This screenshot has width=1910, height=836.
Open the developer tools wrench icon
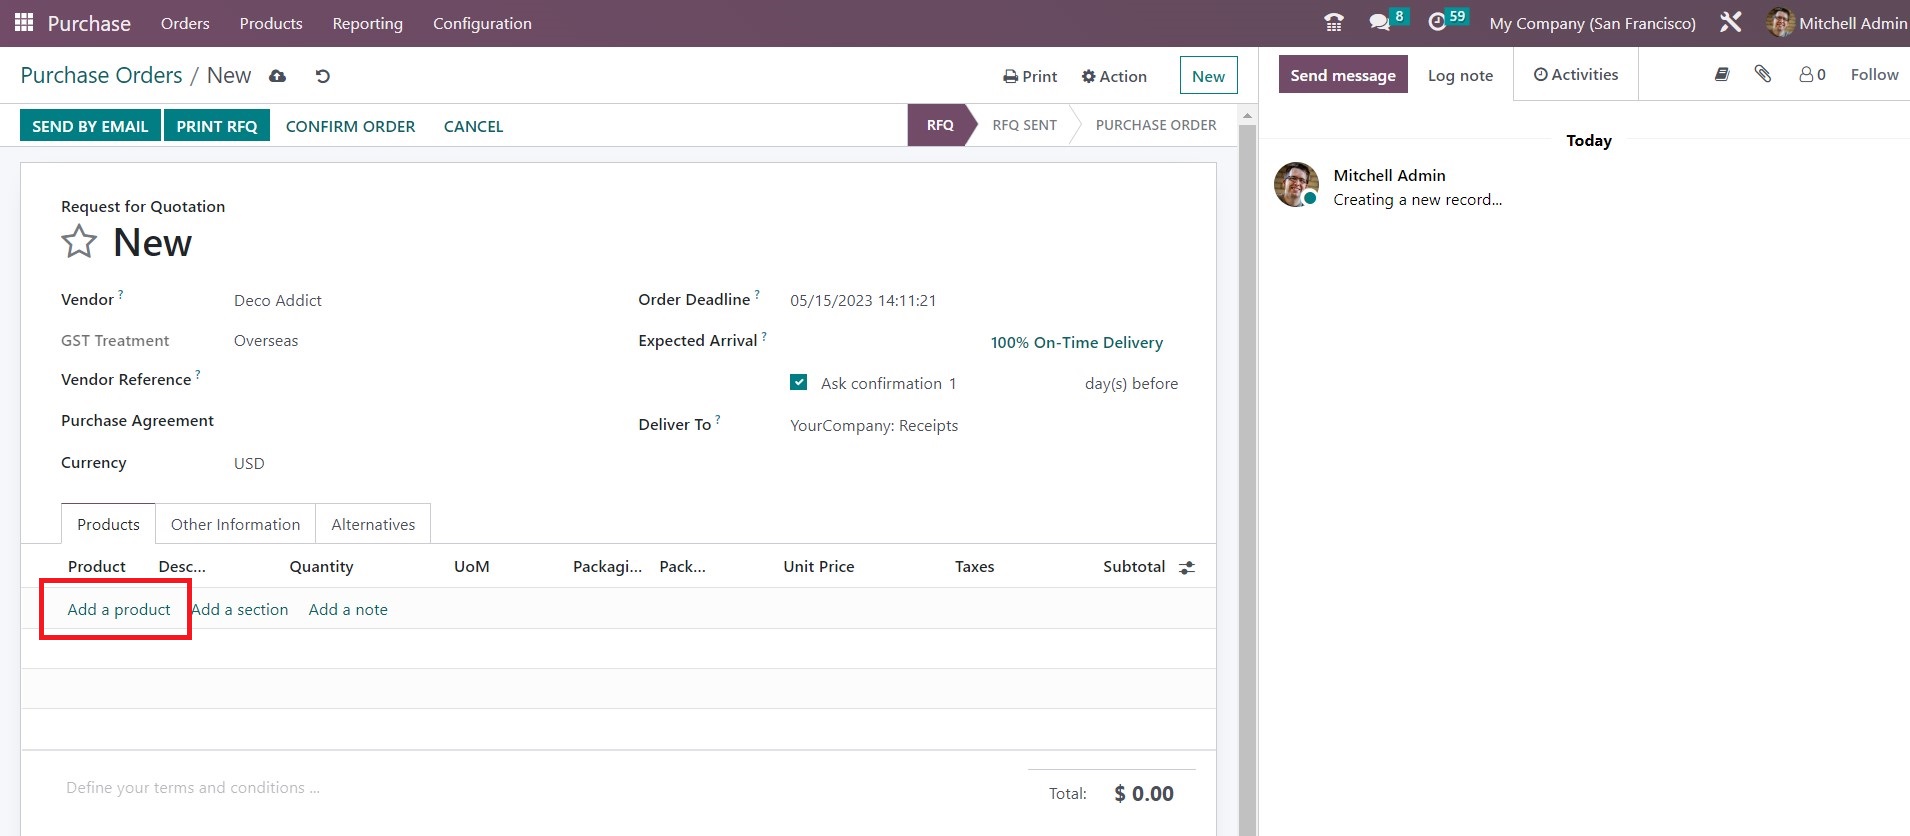click(1731, 22)
